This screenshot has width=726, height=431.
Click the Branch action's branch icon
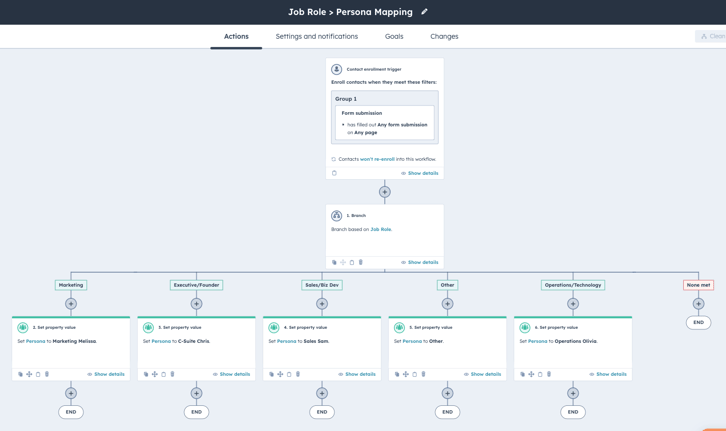point(337,216)
